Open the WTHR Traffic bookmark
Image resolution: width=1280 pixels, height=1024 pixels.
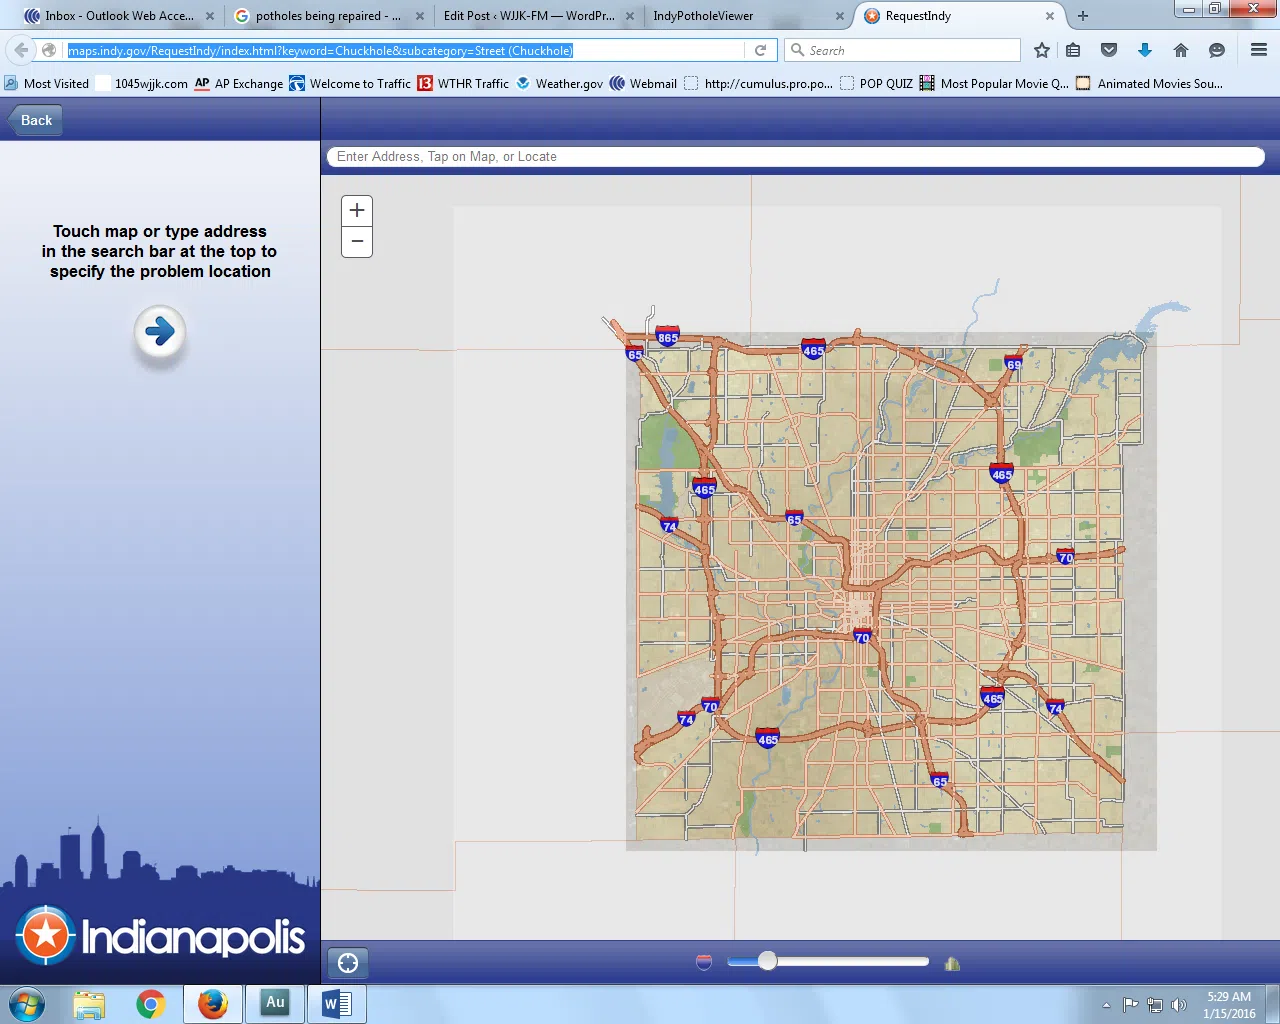pyautogui.click(x=463, y=84)
